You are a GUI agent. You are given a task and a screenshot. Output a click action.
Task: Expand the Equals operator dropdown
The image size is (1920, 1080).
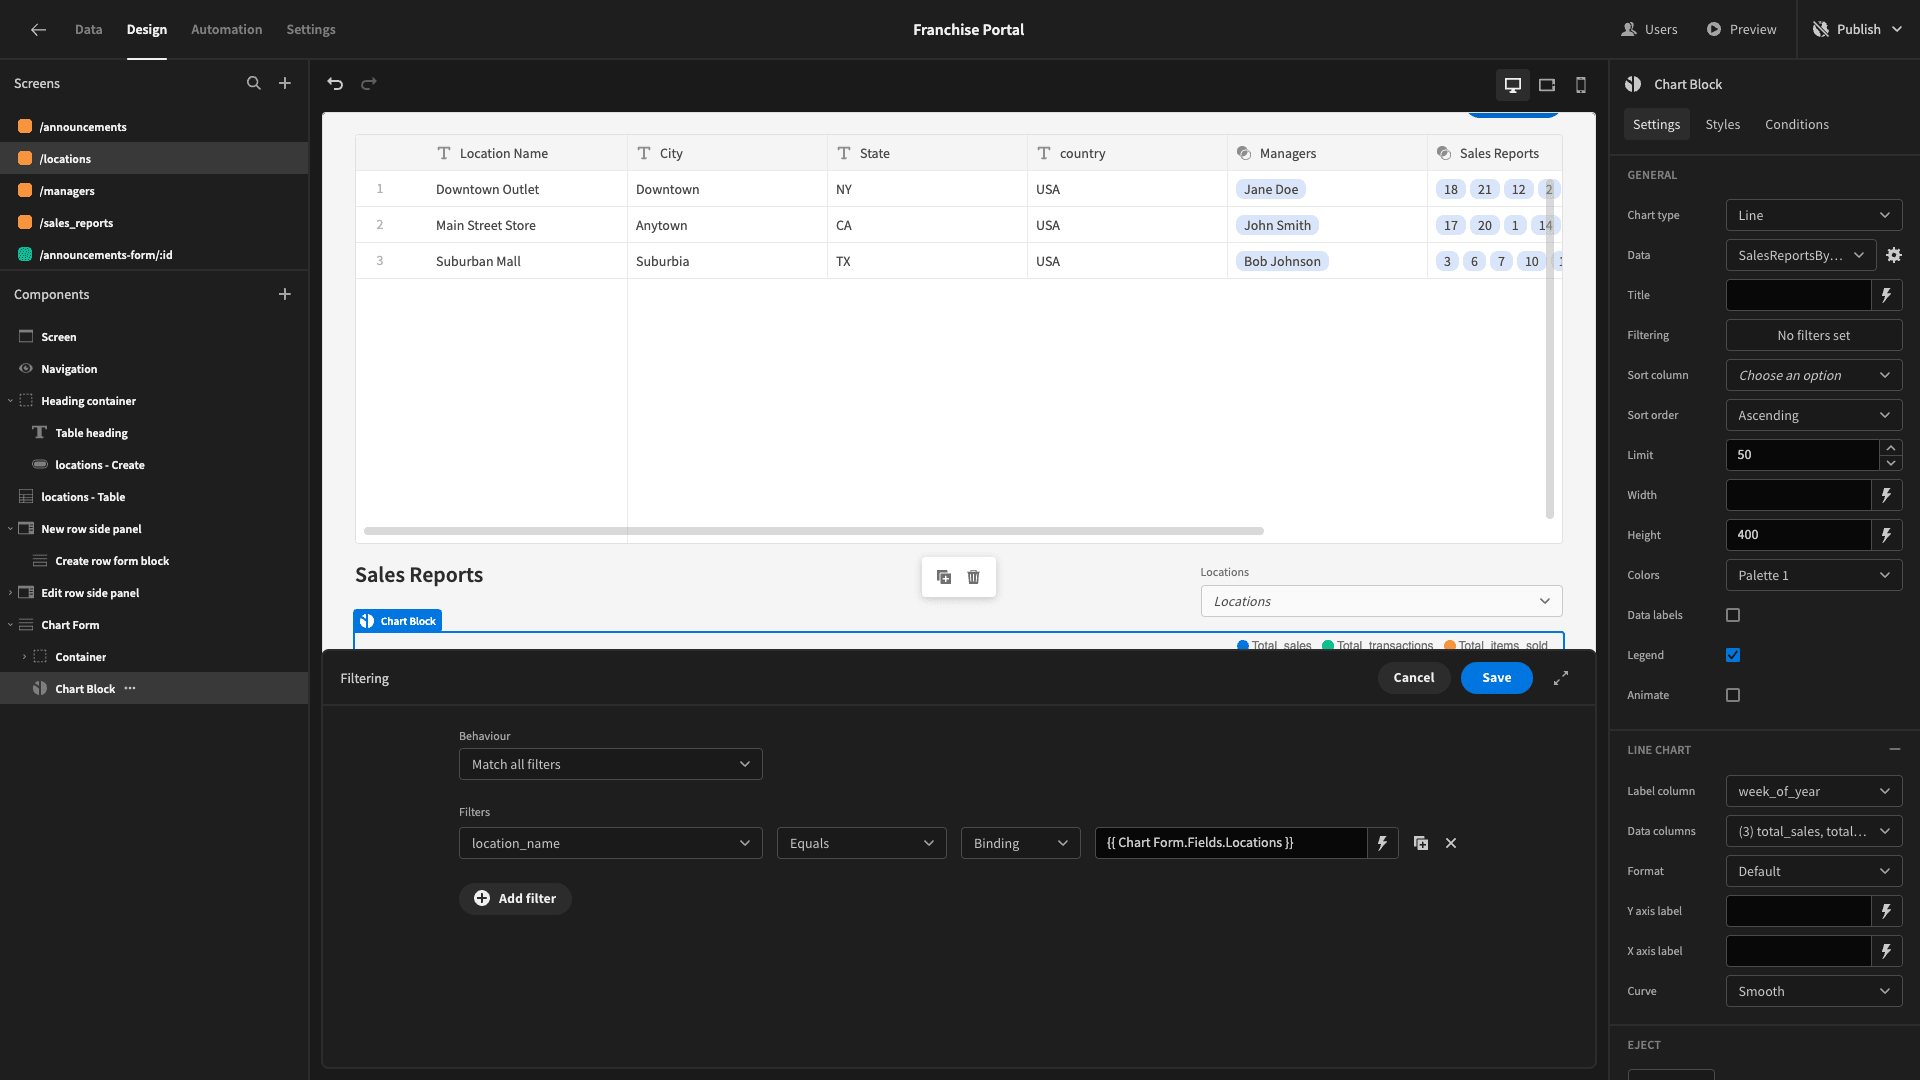coord(862,843)
